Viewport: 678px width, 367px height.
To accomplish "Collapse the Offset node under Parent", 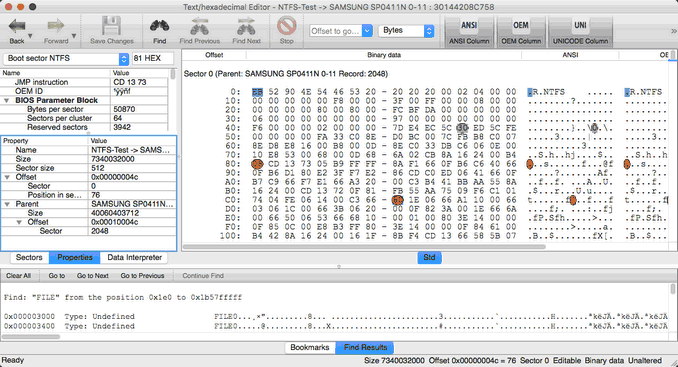I will [19, 222].
